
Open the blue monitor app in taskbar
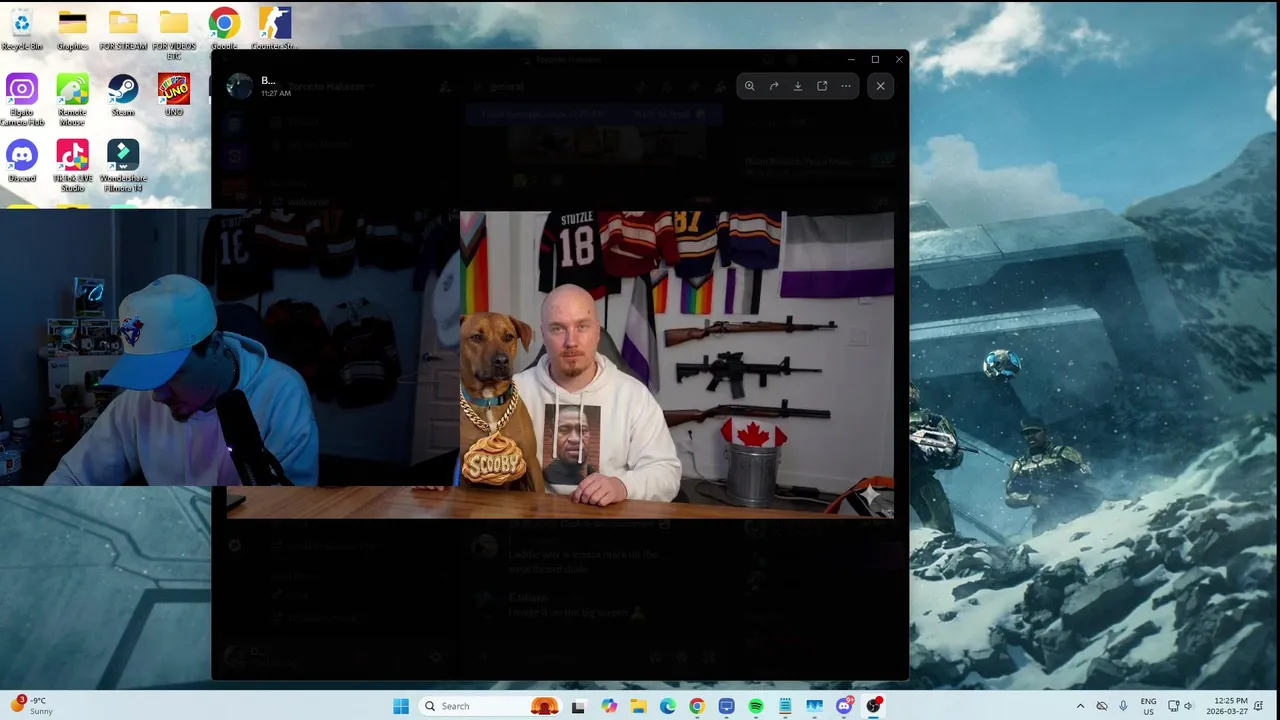[726, 706]
